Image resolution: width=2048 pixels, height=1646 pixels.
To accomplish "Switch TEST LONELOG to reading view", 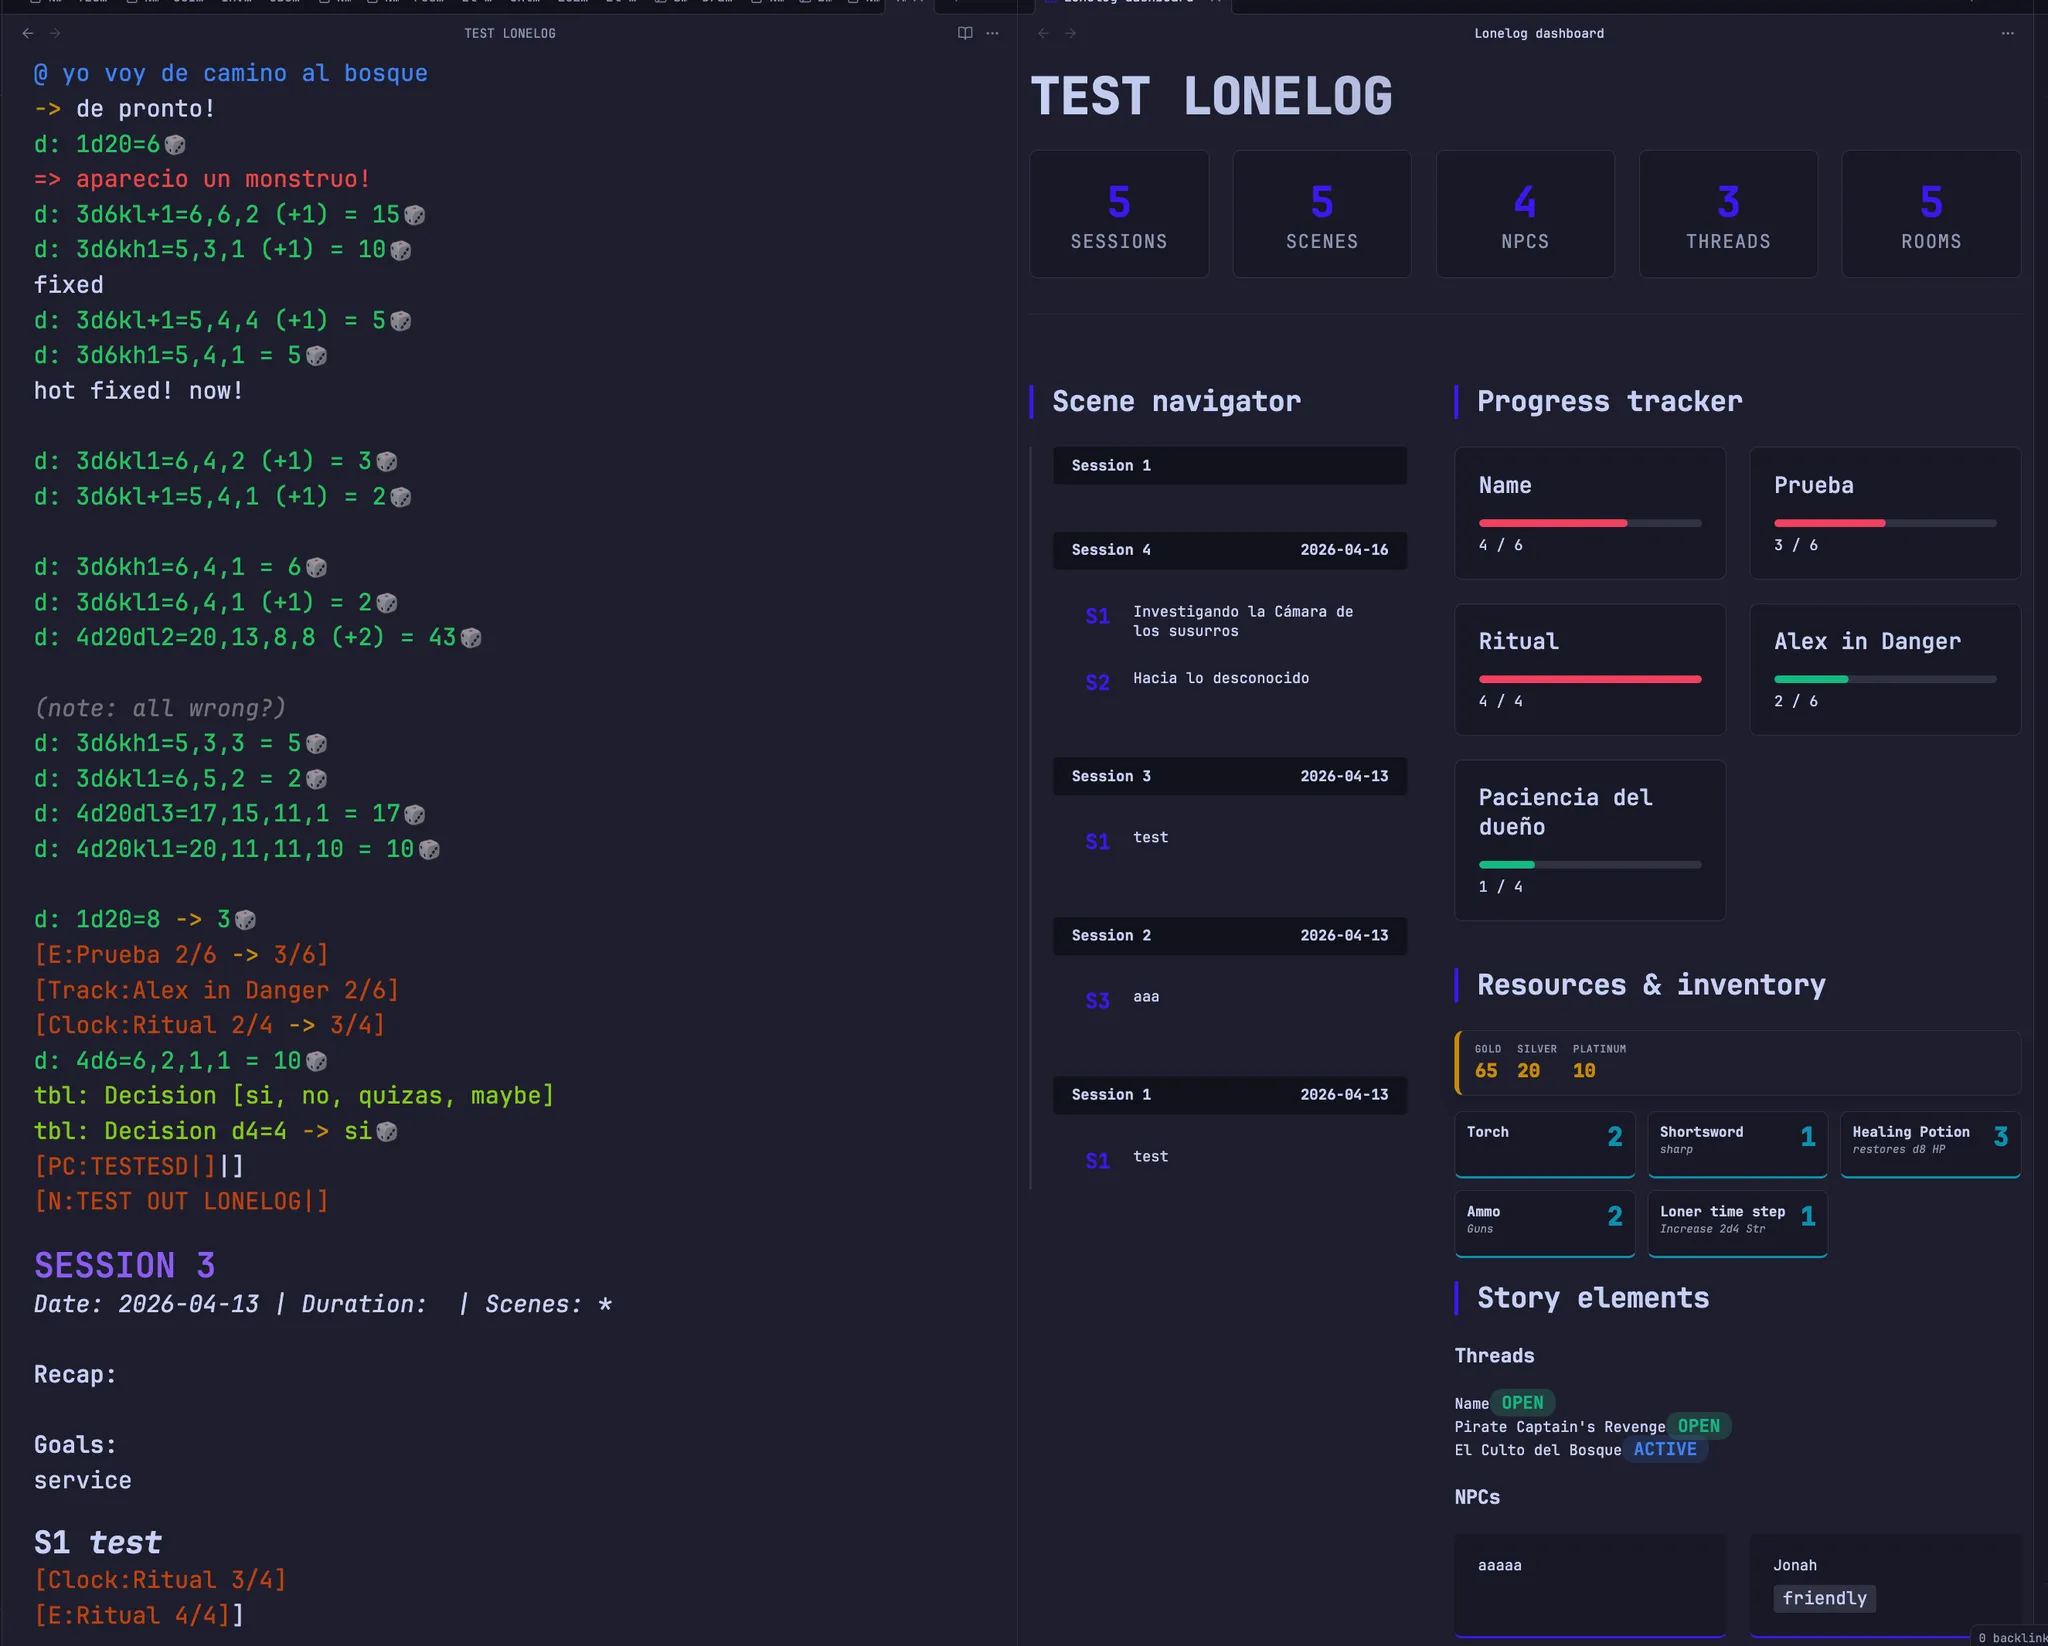I will coord(965,33).
